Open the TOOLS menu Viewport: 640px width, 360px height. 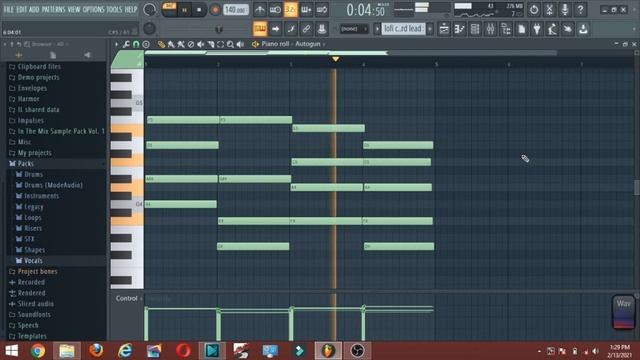(114, 9)
